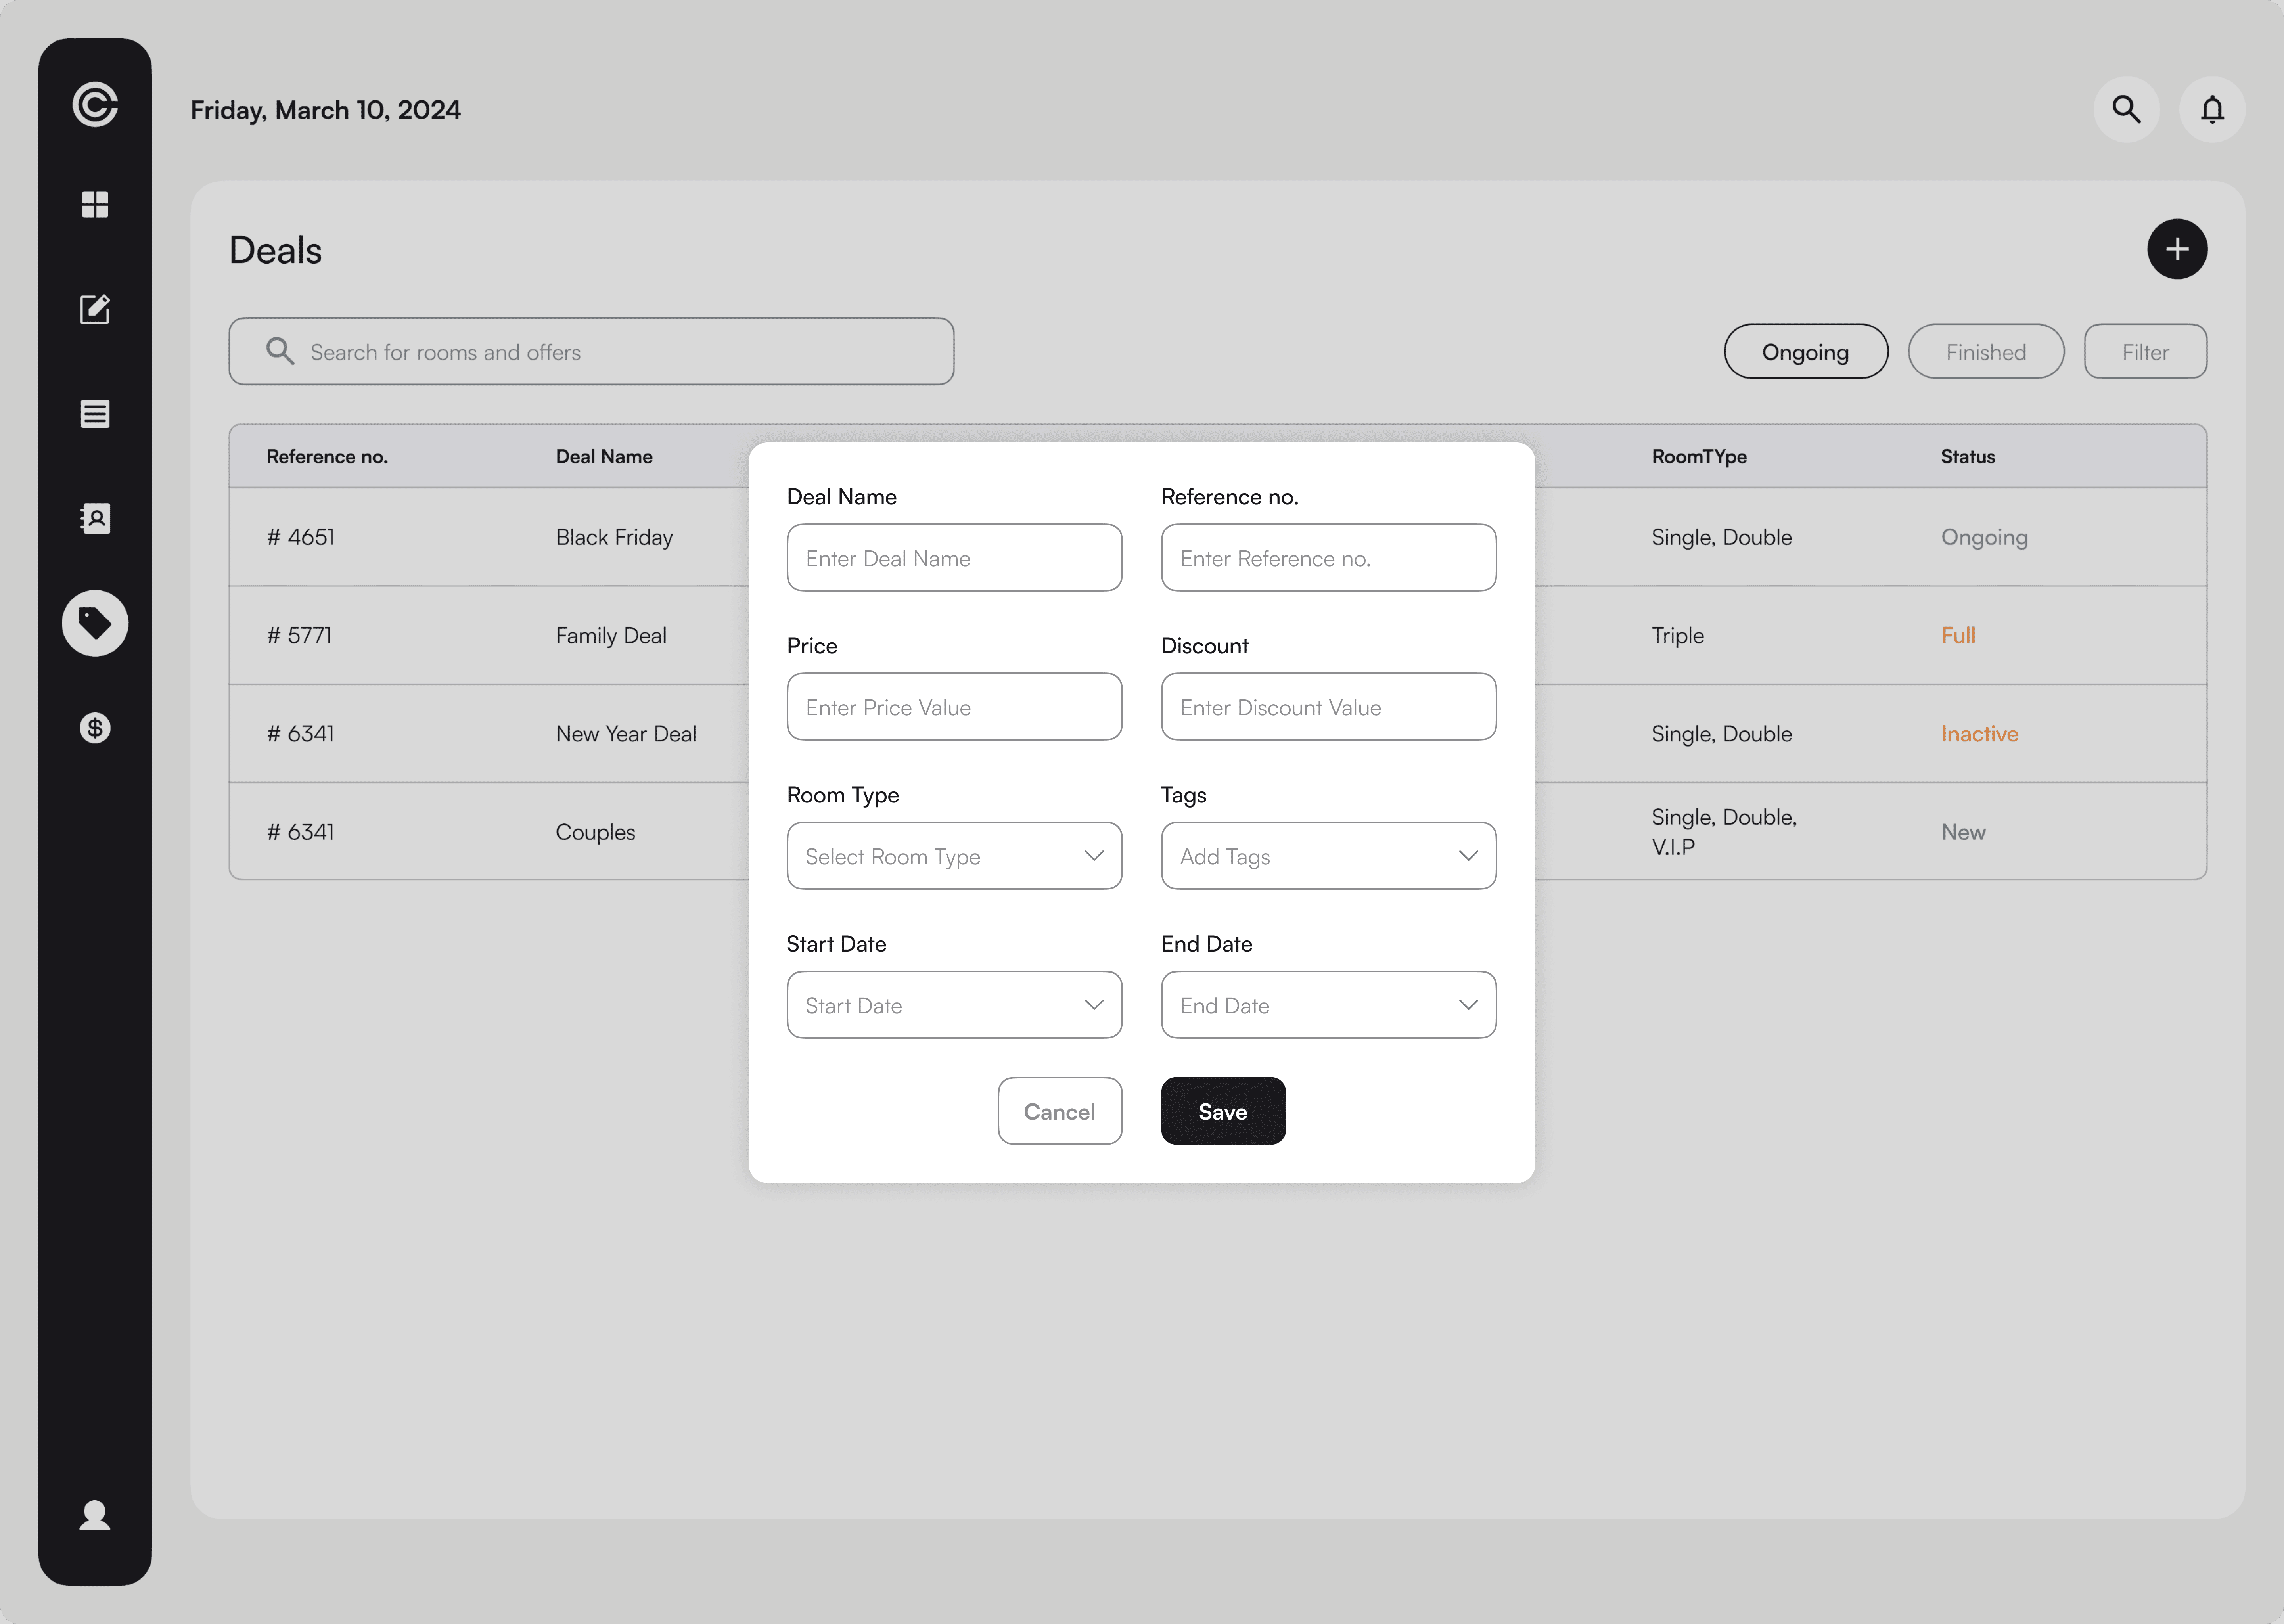
Task: Switch to the Finished tab
Action: (1985, 352)
